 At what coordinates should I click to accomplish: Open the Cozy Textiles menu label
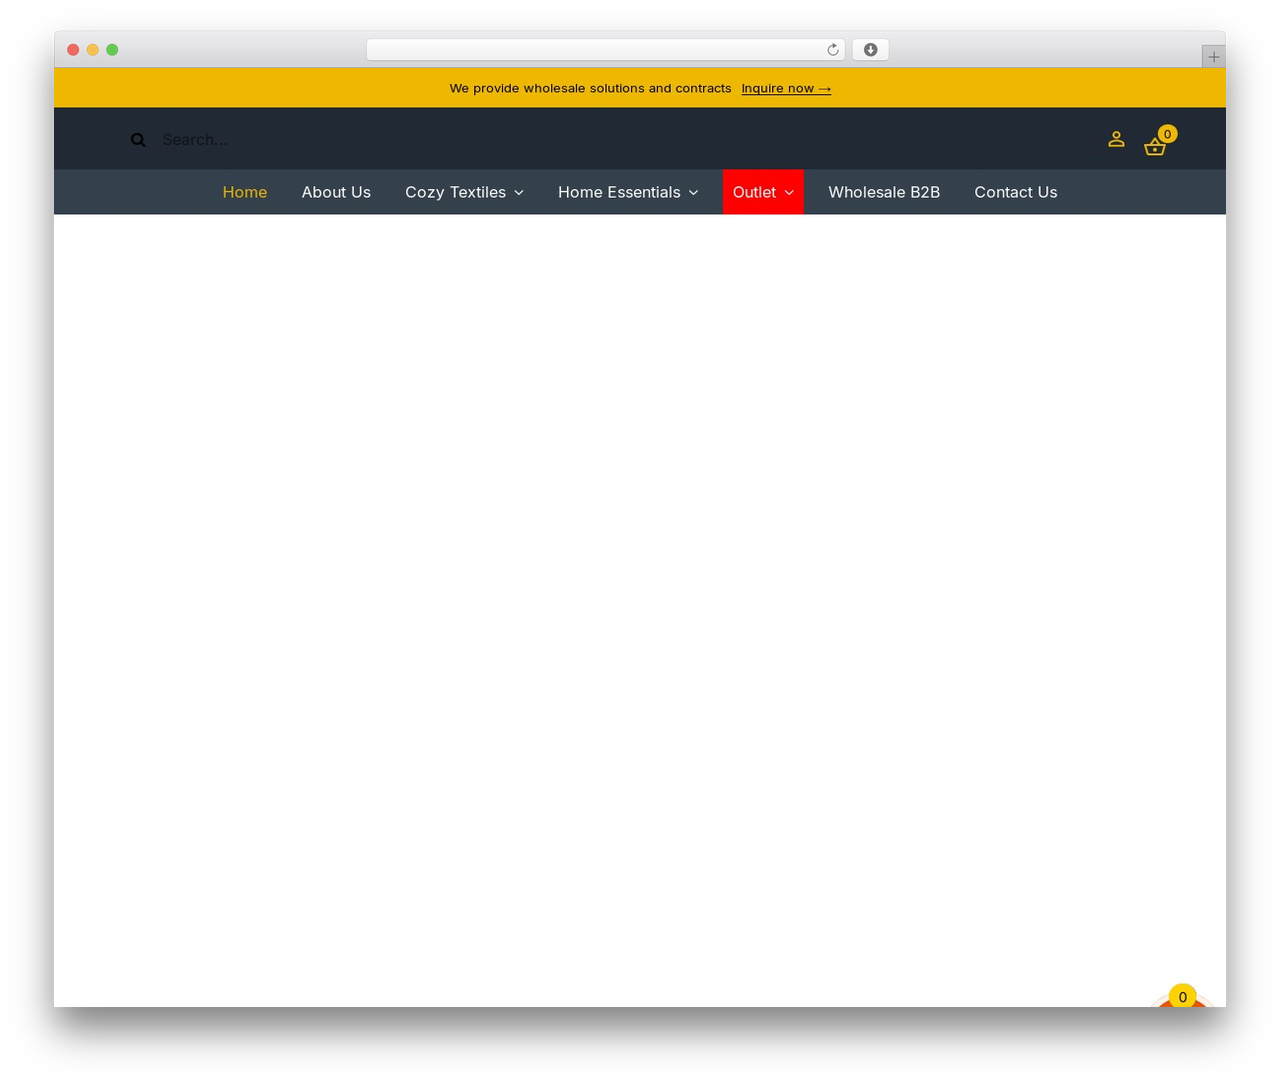click(455, 192)
